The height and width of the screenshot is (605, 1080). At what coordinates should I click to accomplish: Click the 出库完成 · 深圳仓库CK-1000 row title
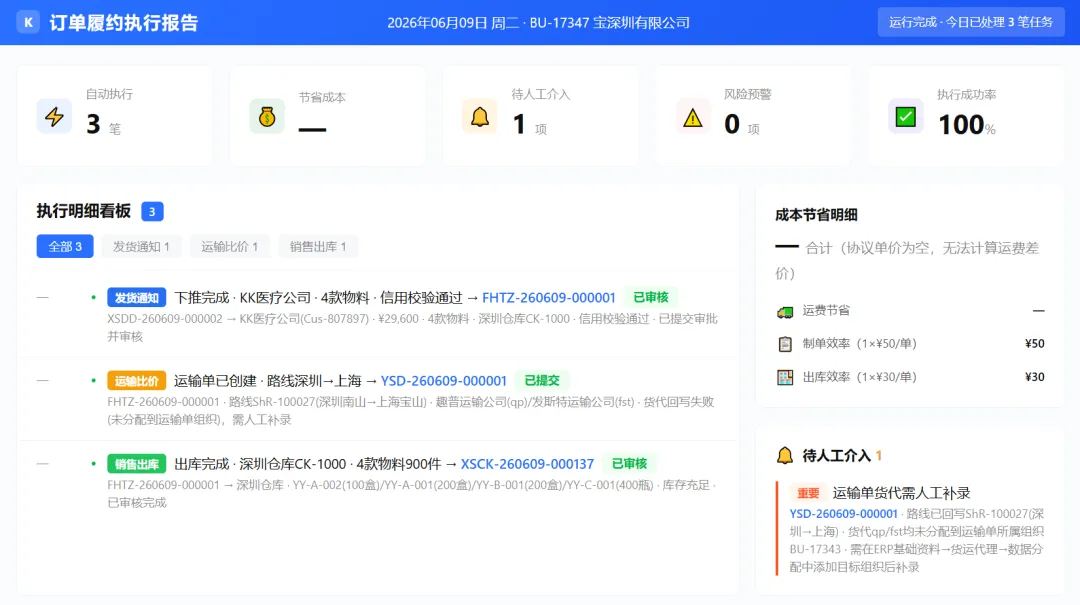pyautogui.click(x=308, y=464)
